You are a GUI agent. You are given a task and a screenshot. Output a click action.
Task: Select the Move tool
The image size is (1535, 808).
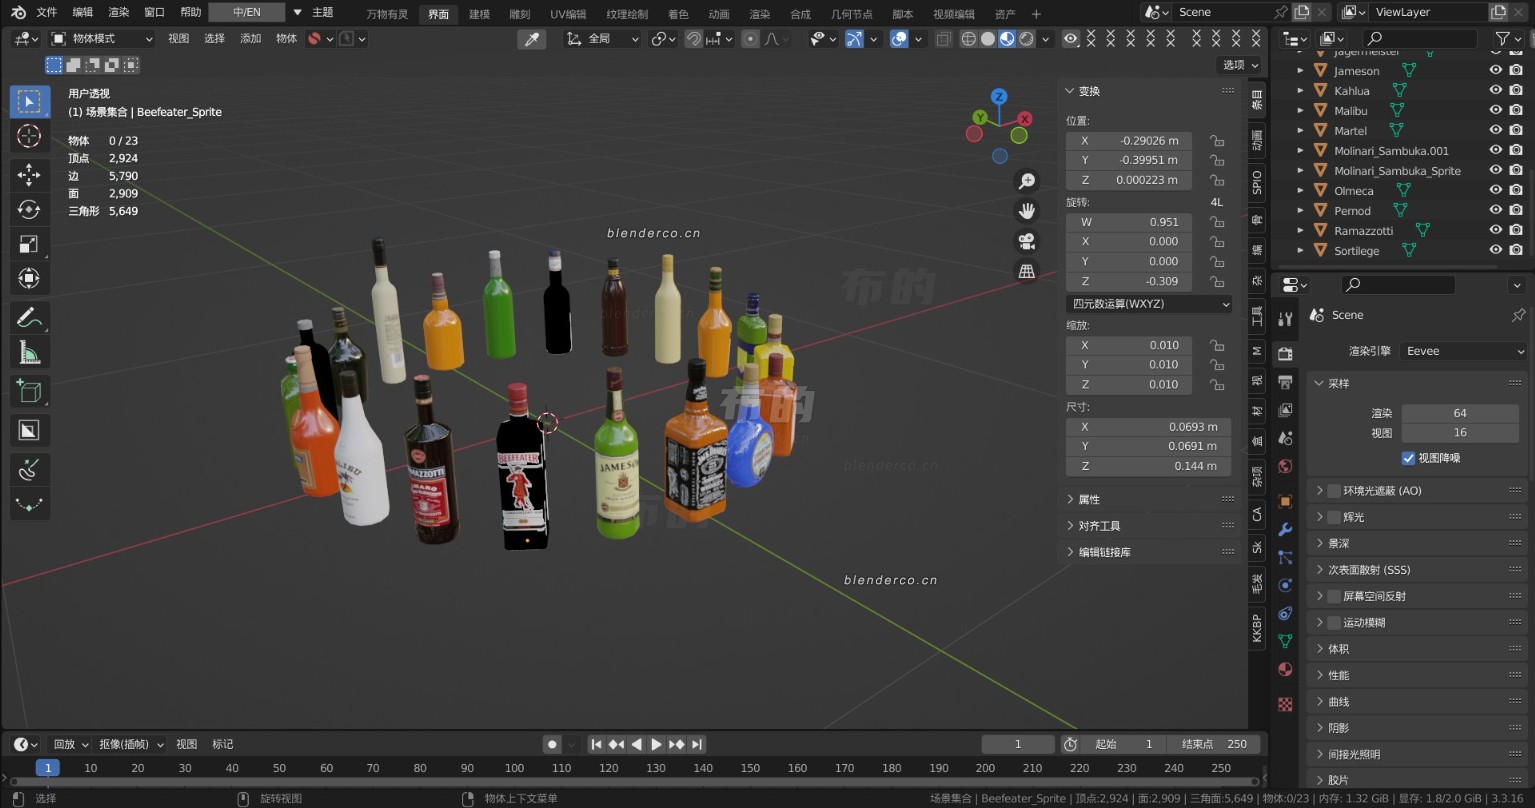(29, 175)
